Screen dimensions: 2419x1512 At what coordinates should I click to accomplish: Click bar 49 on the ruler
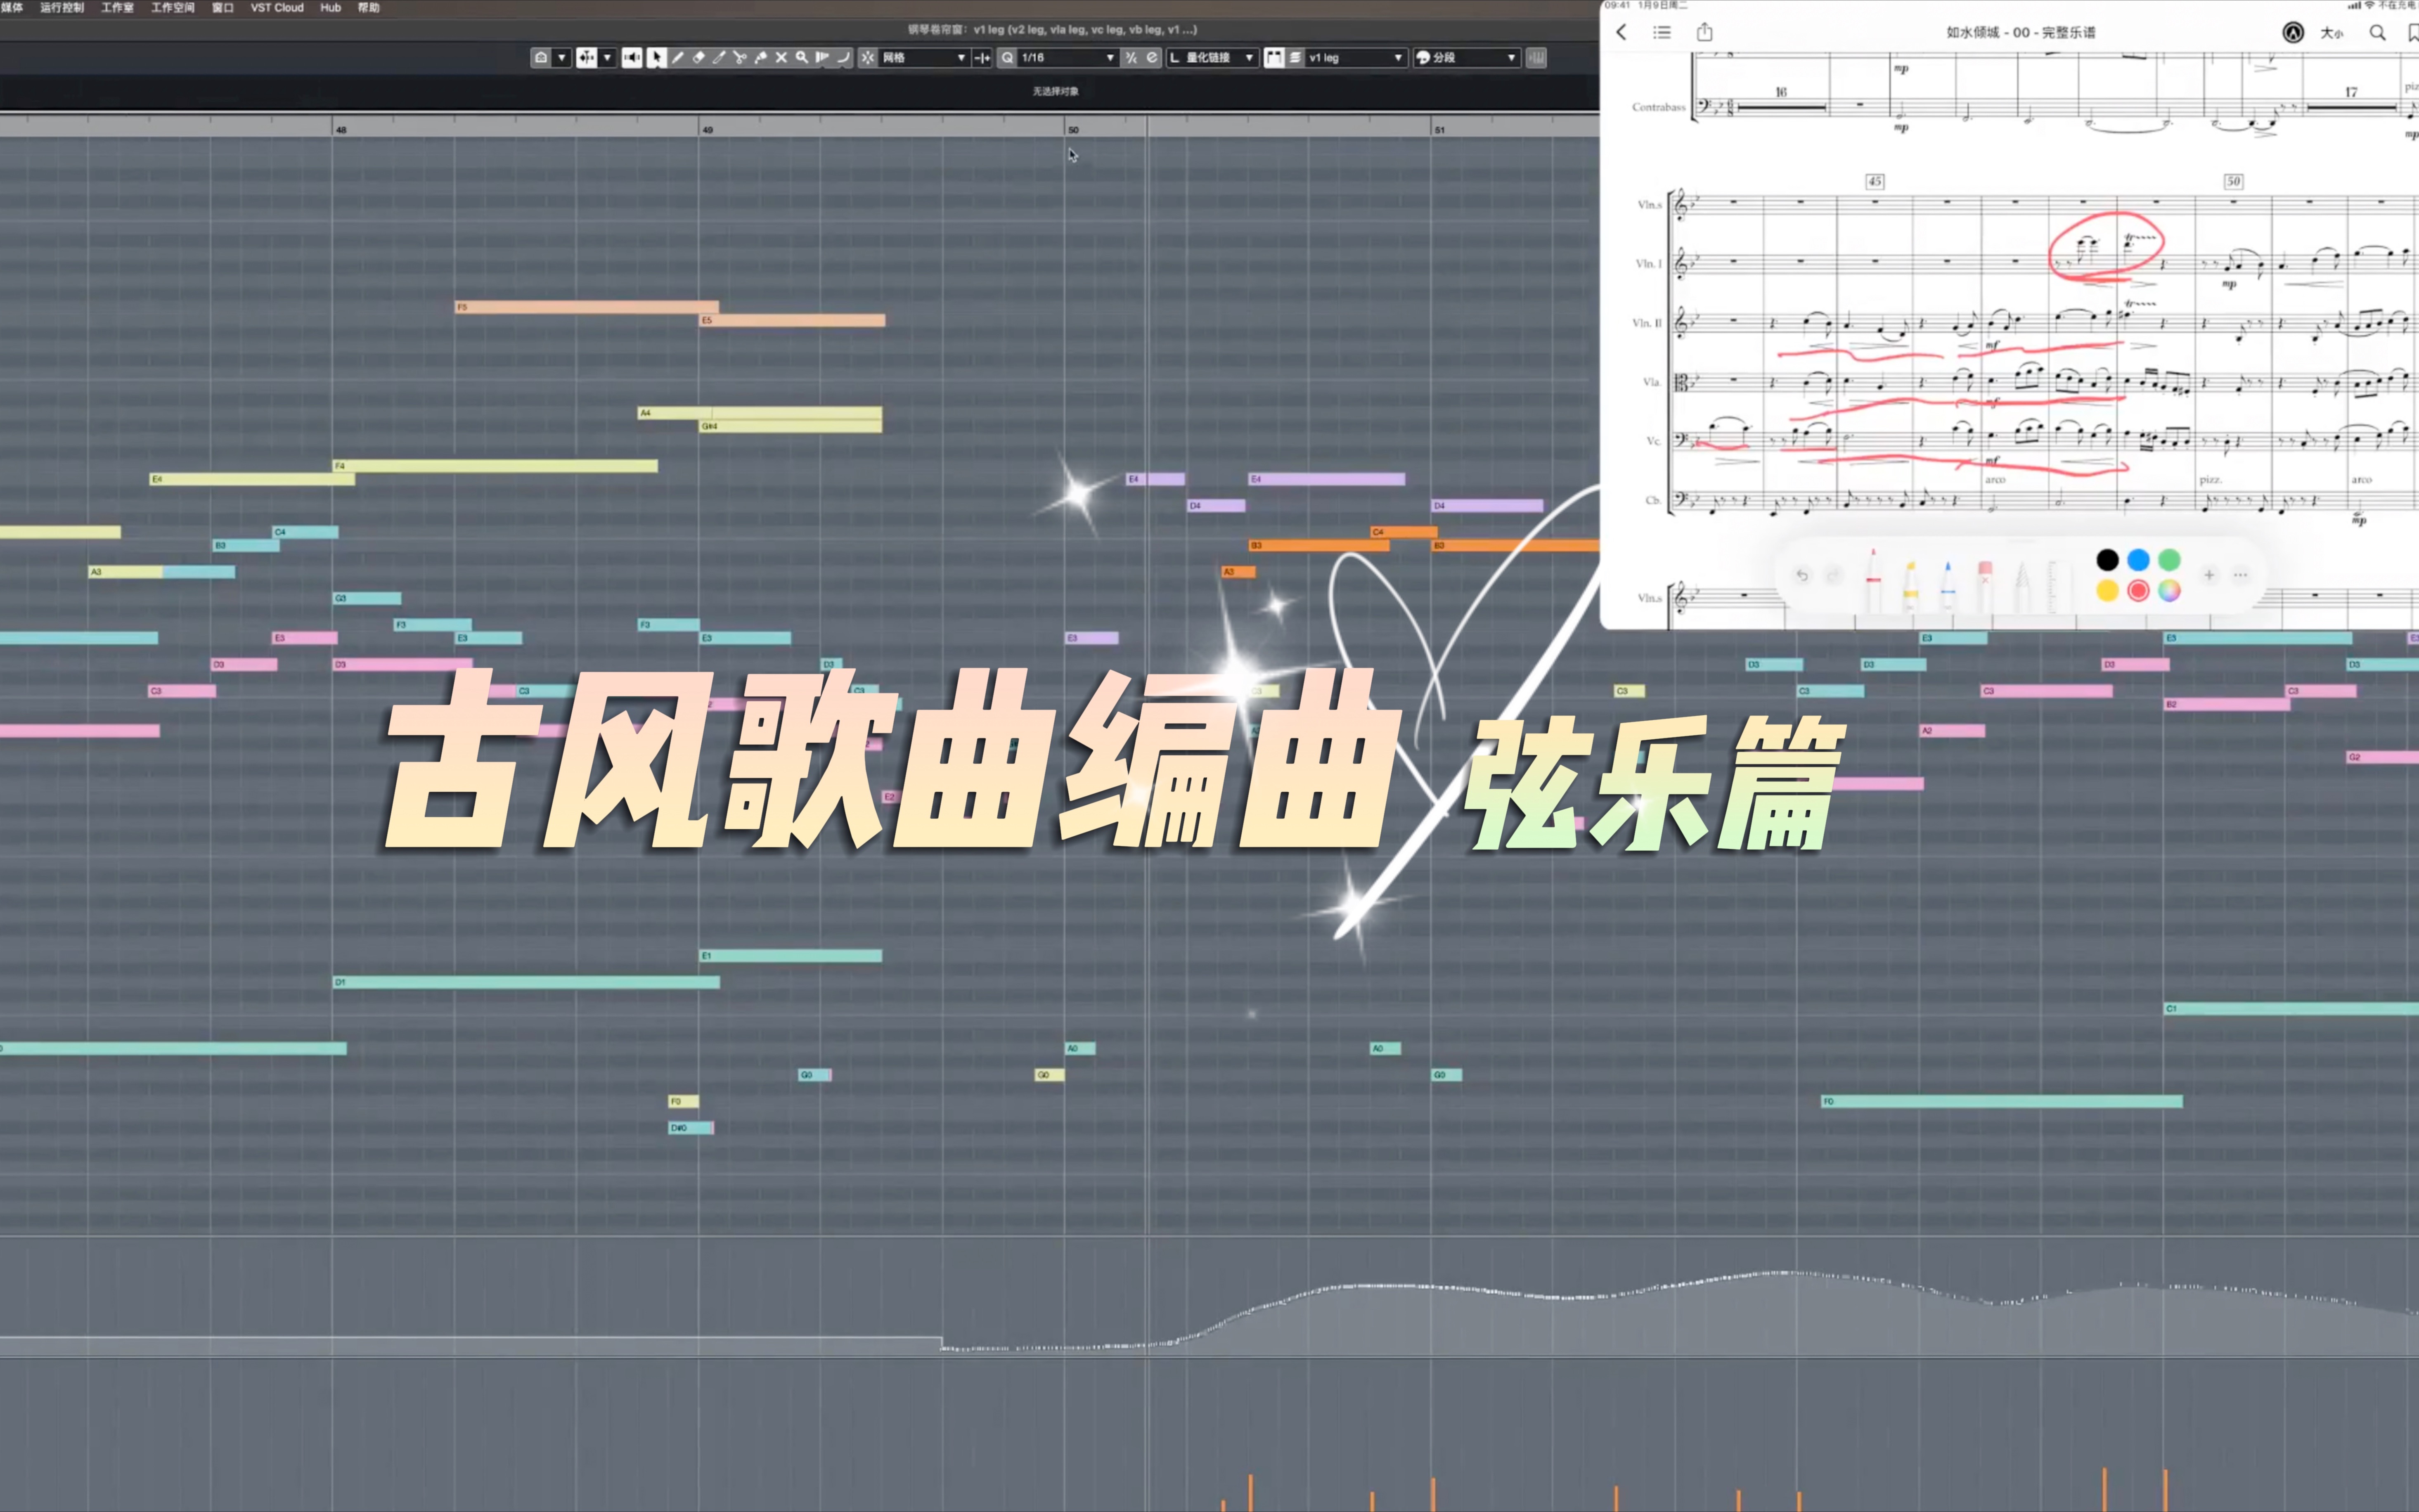pos(707,130)
